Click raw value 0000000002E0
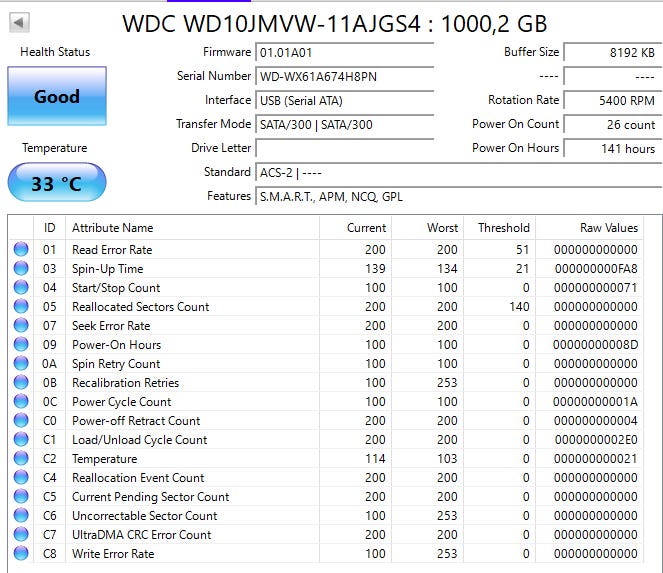Image resolution: width=663 pixels, height=573 pixels. coord(596,440)
